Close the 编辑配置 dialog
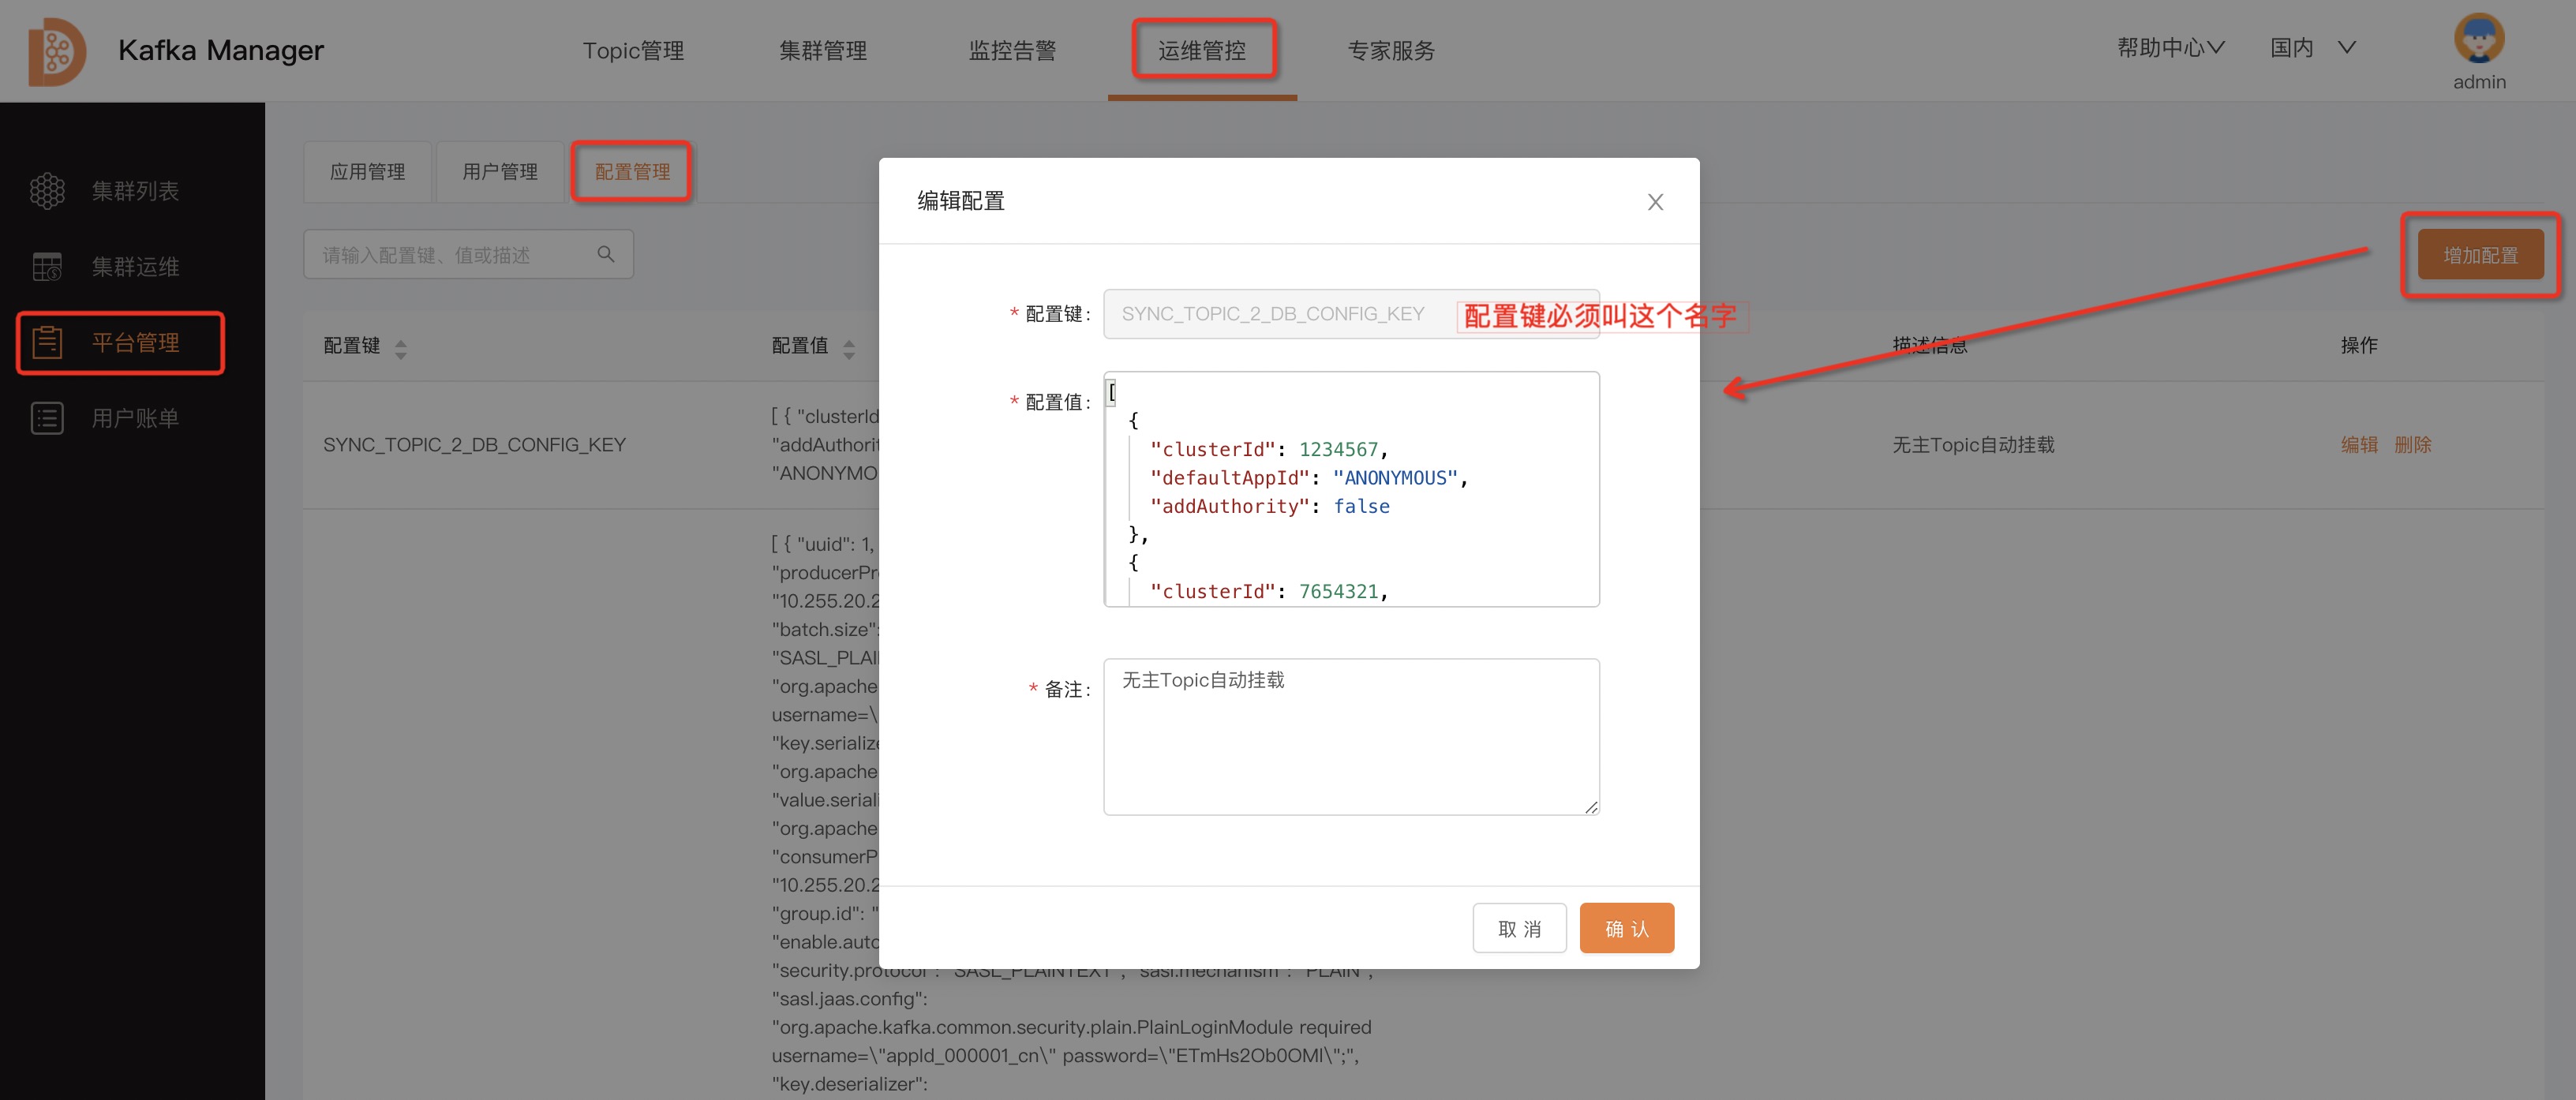The width and height of the screenshot is (2576, 1100). click(1655, 201)
